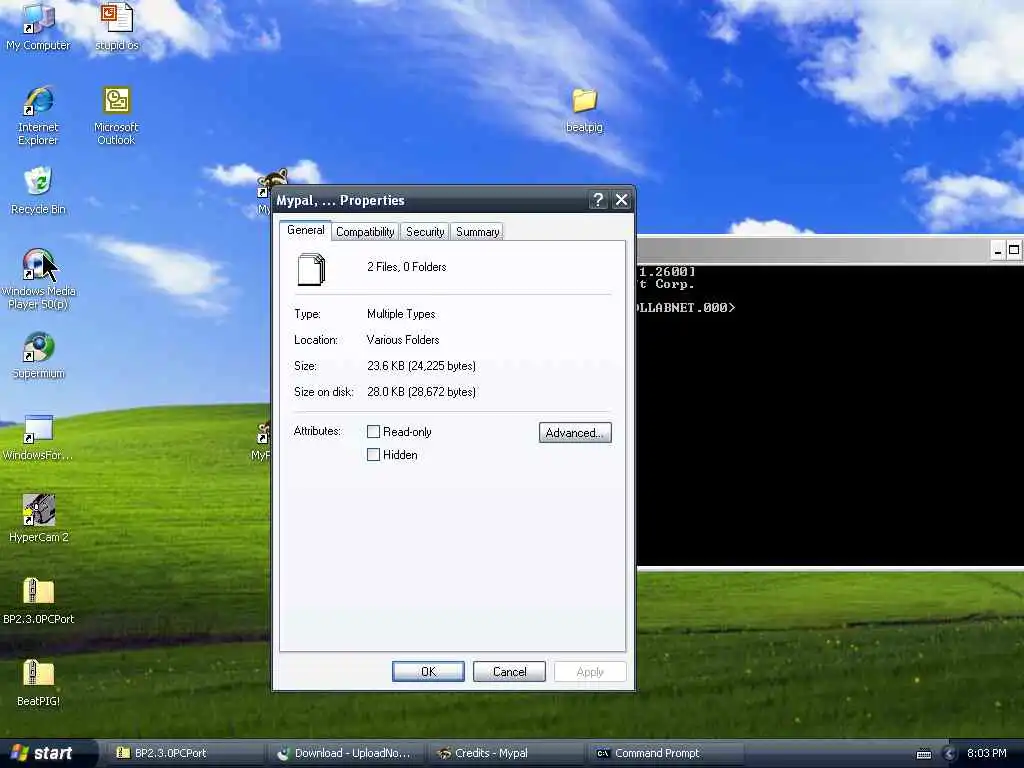Maximize the Command Prompt window
The width and height of the screenshot is (1024, 768).
(1014, 250)
